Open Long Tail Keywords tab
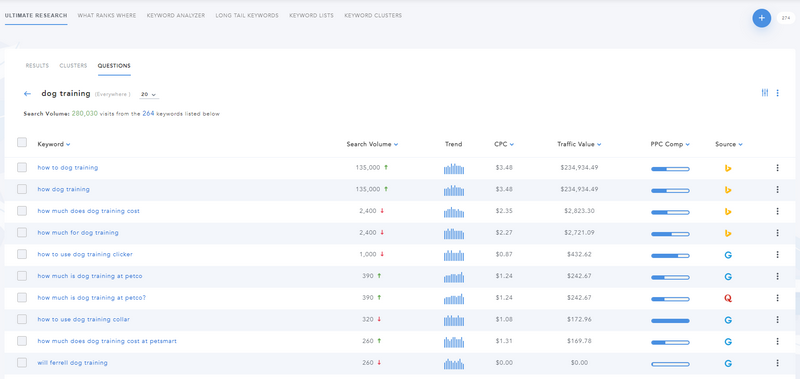This screenshot has width=800, height=379. (x=247, y=16)
